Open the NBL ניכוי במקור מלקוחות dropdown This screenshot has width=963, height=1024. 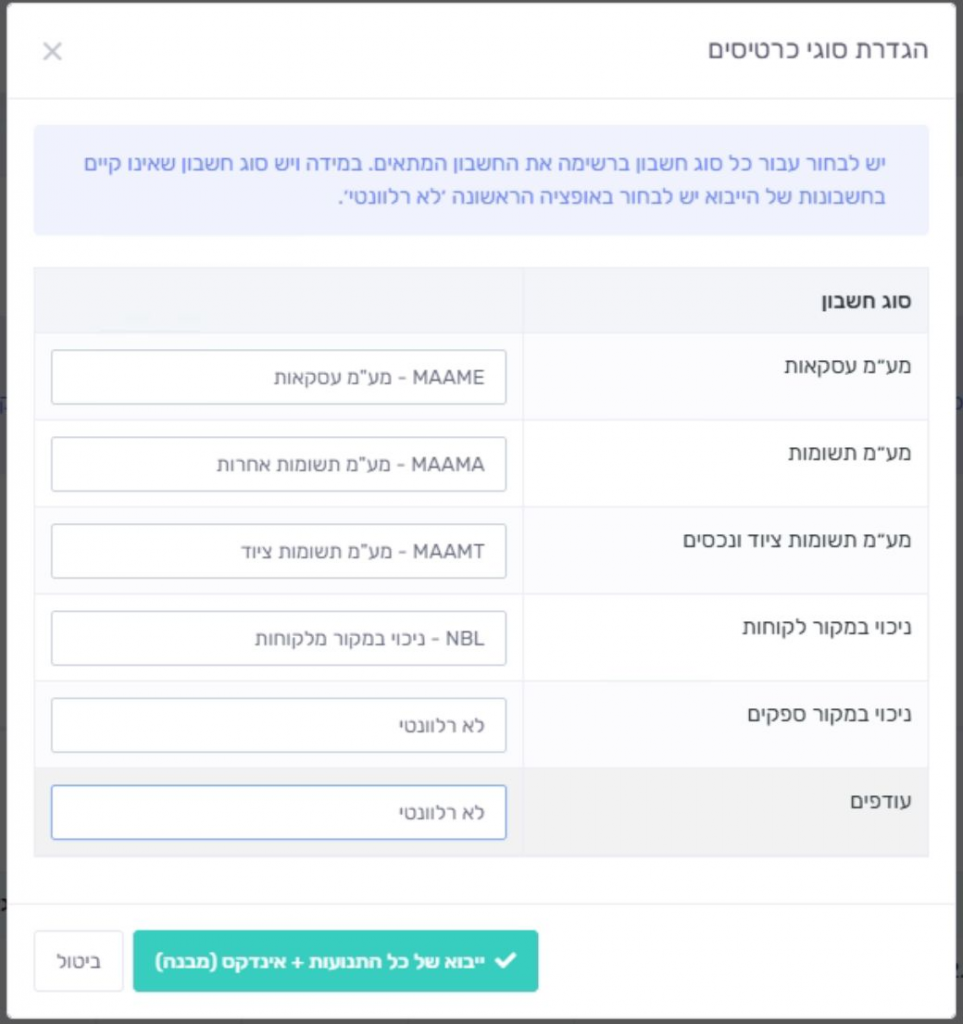278,638
